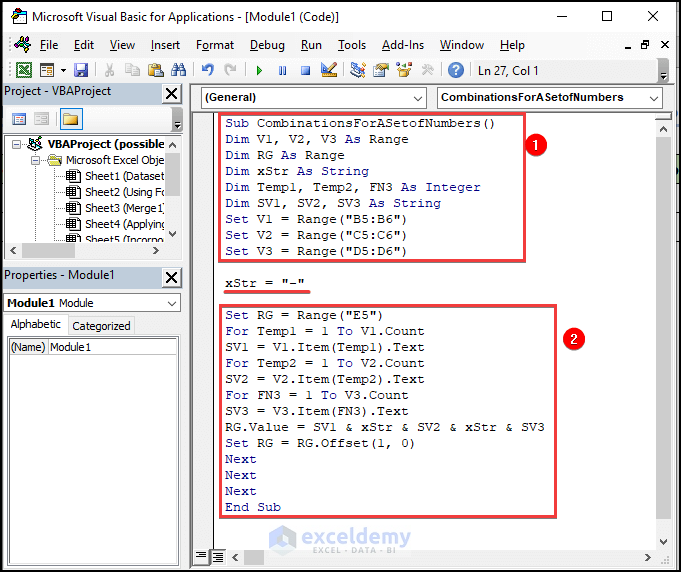Click the Paste clipboard icon
This screenshot has height=572, width=681.
155,70
